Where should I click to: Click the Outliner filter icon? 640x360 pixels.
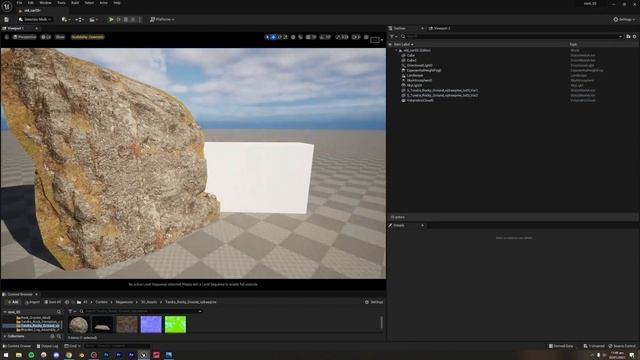click(393, 36)
